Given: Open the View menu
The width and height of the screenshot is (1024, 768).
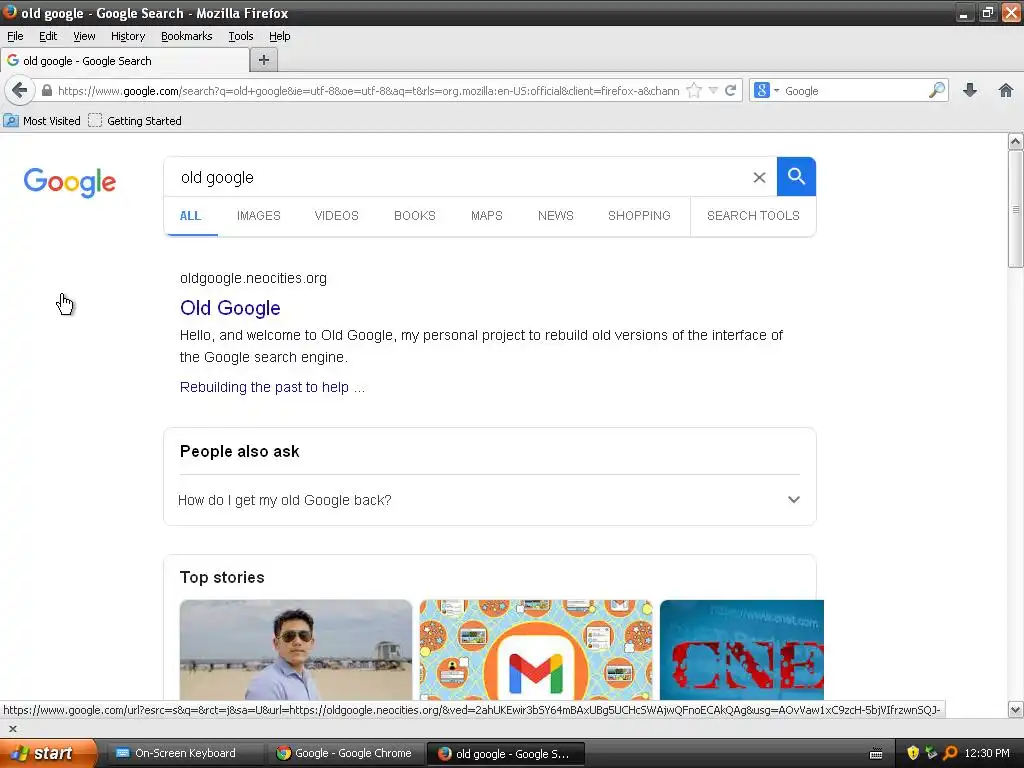Looking at the screenshot, I should click(x=84, y=36).
